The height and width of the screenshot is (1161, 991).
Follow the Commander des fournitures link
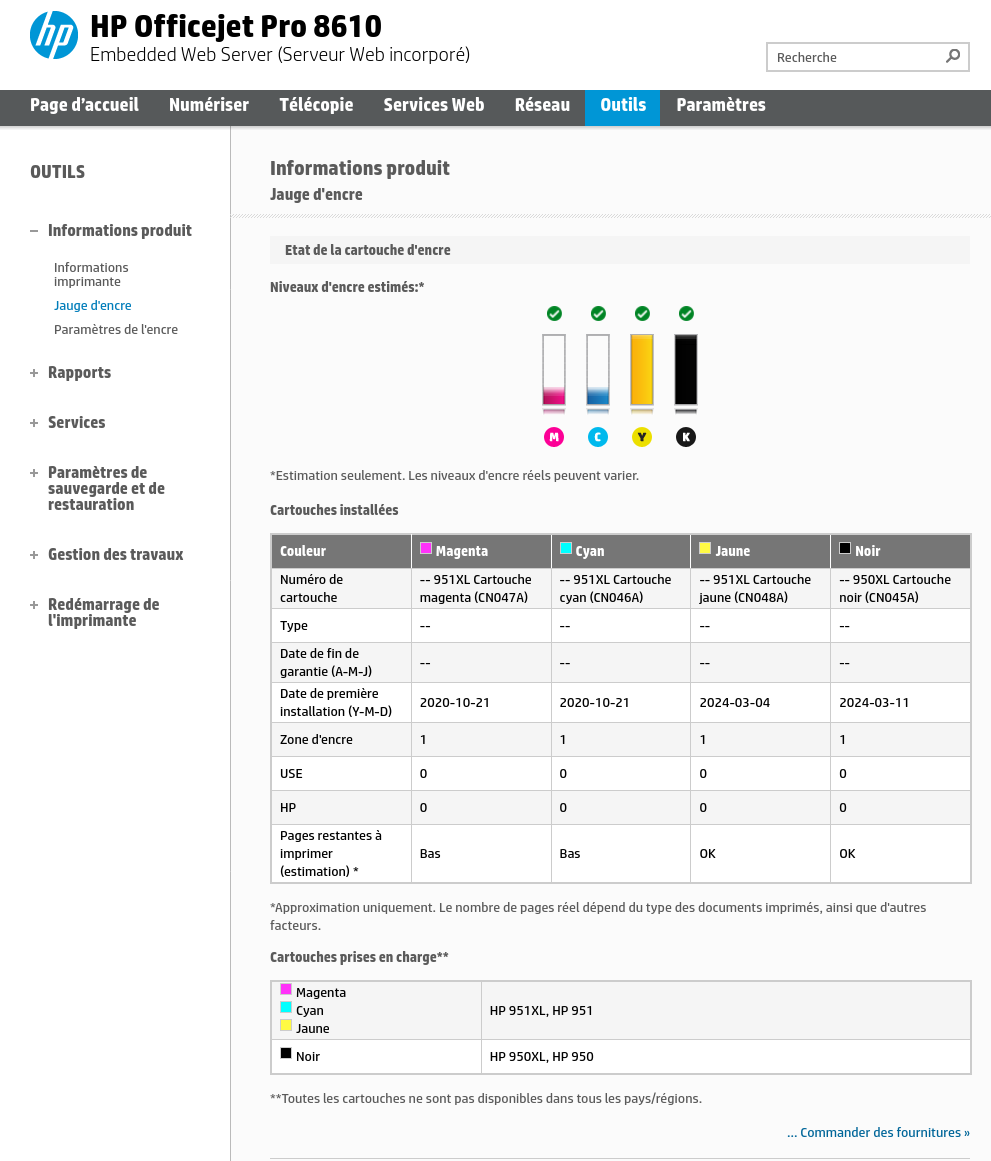(878, 1132)
